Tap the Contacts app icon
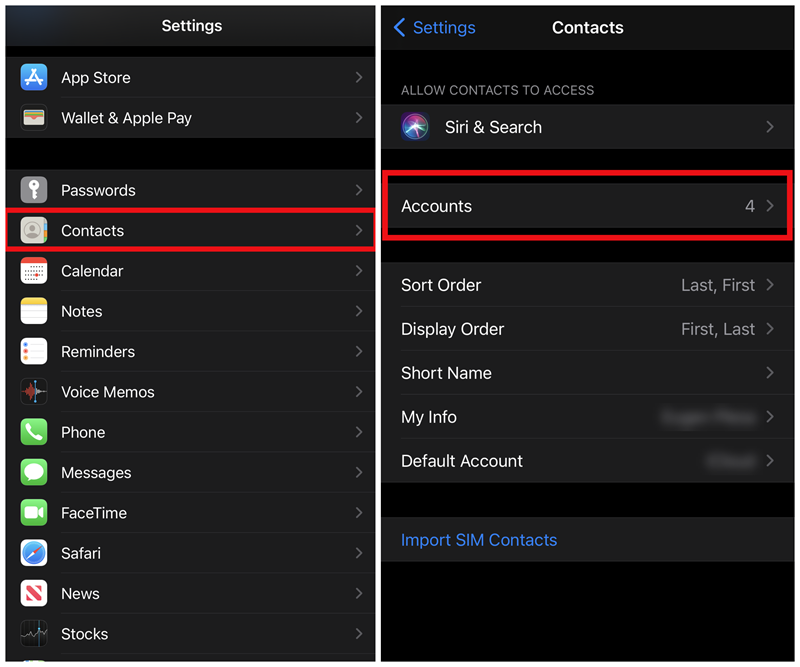800x667 pixels. tap(34, 231)
